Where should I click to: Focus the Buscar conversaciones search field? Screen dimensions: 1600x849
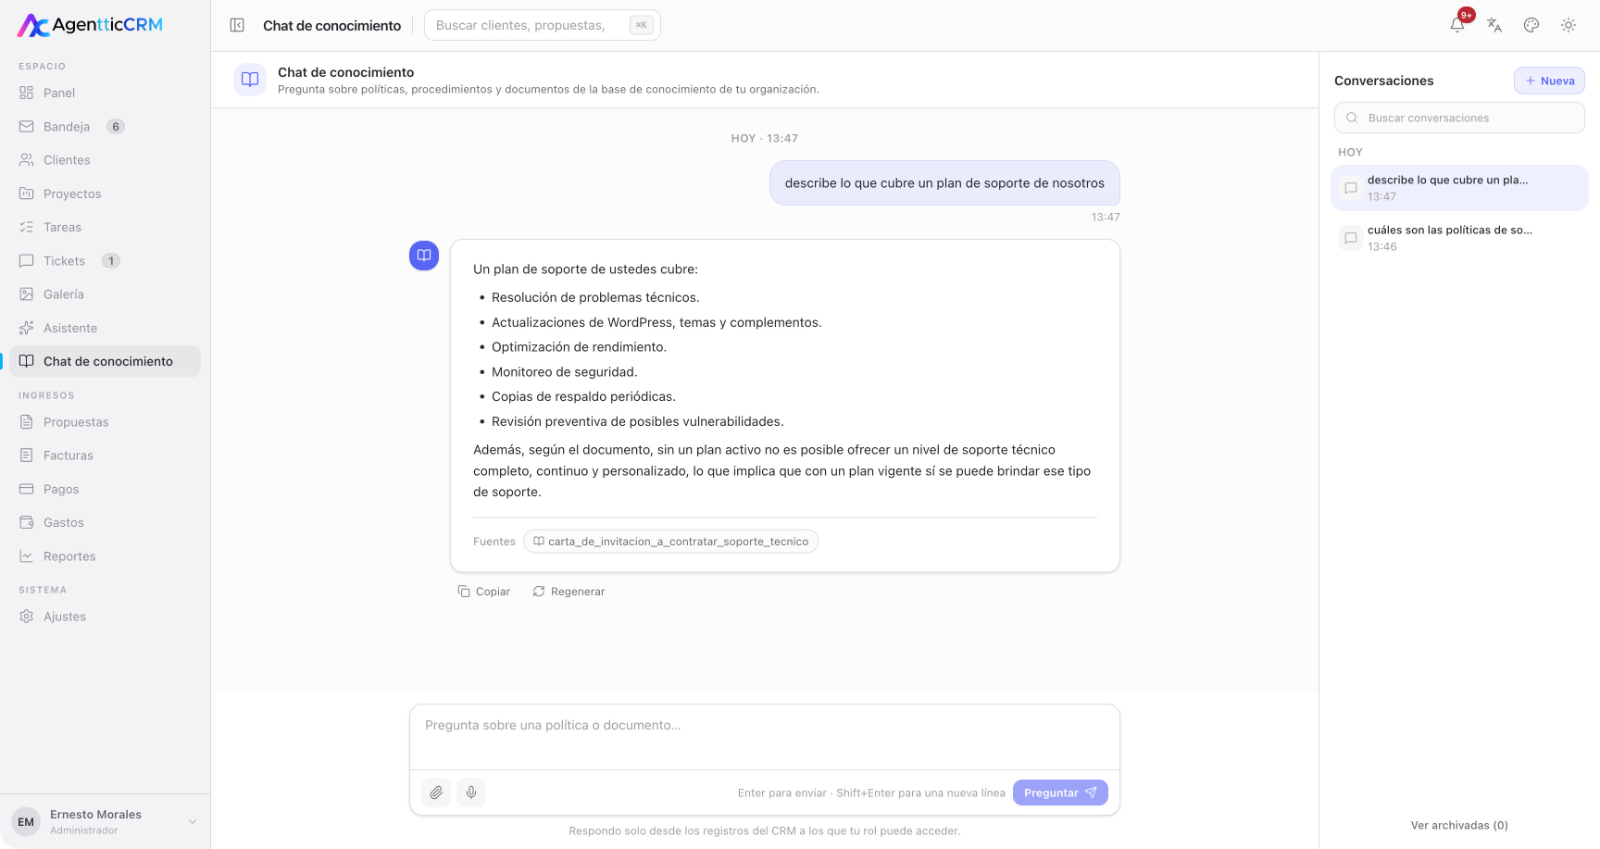coord(1459,118)
